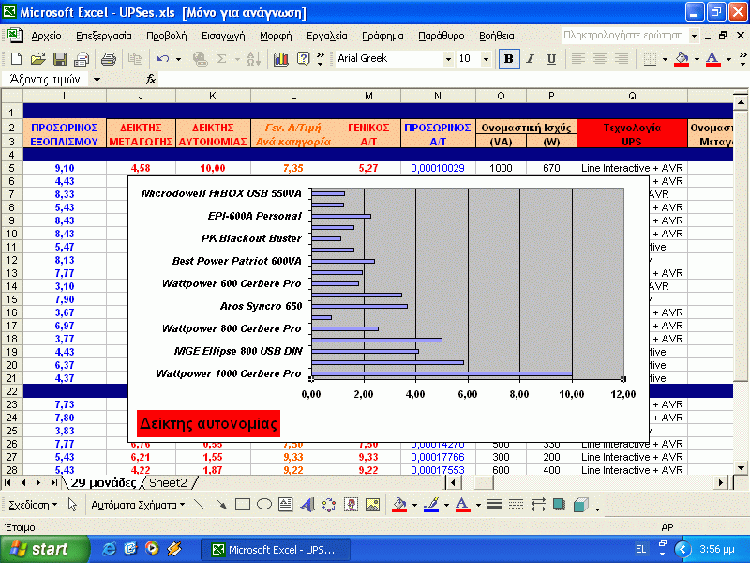Insert a Text Box from Drawing toolbar
This screenshot has height=563, width=750.
[286, 505]
